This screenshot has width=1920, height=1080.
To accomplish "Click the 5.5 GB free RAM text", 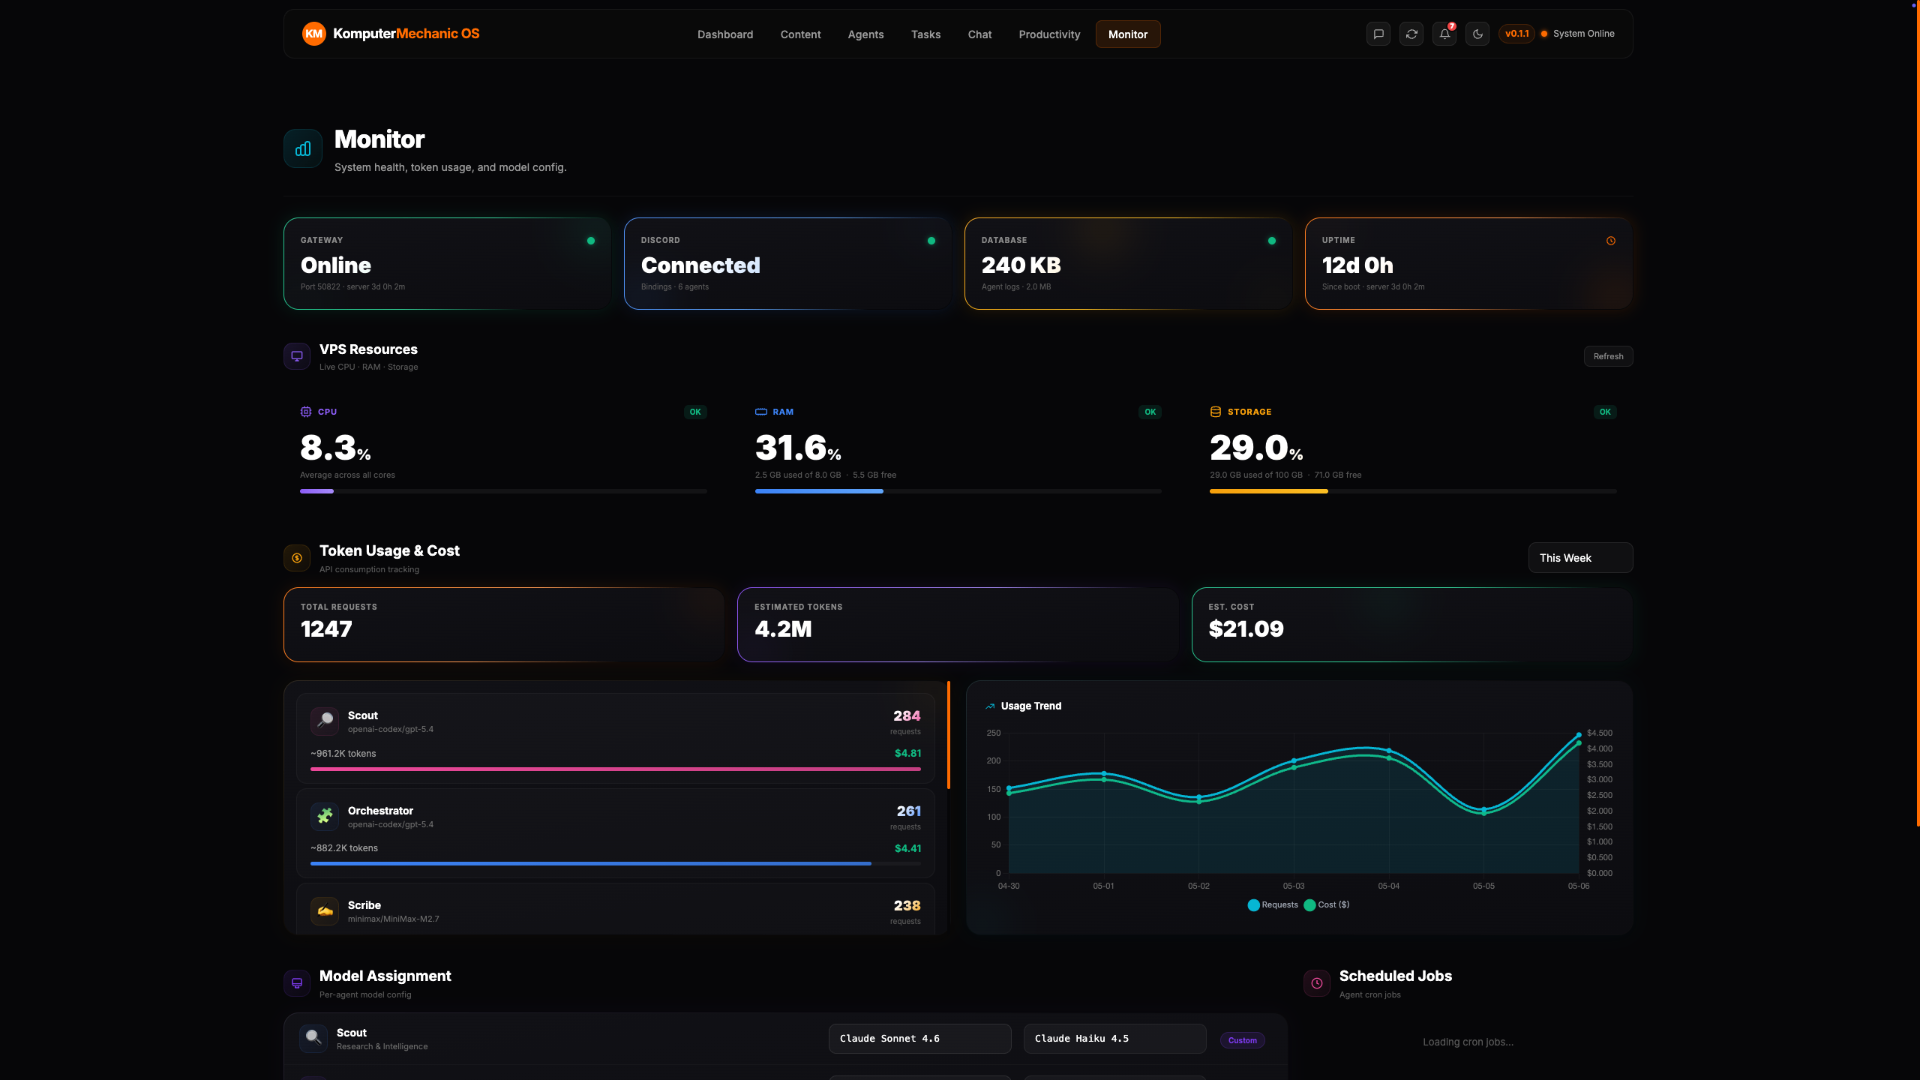I will coord(874,475).
